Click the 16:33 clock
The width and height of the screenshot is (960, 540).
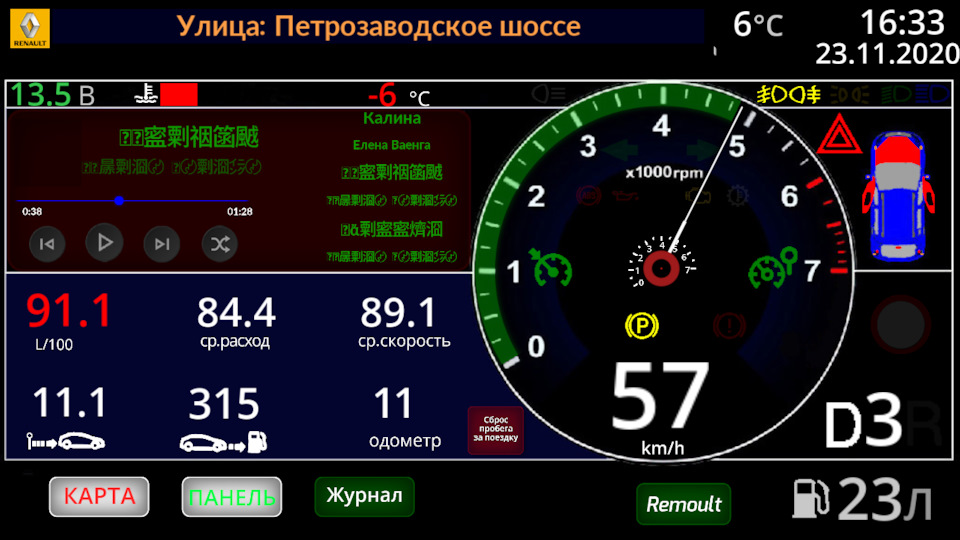pos(902,23)
